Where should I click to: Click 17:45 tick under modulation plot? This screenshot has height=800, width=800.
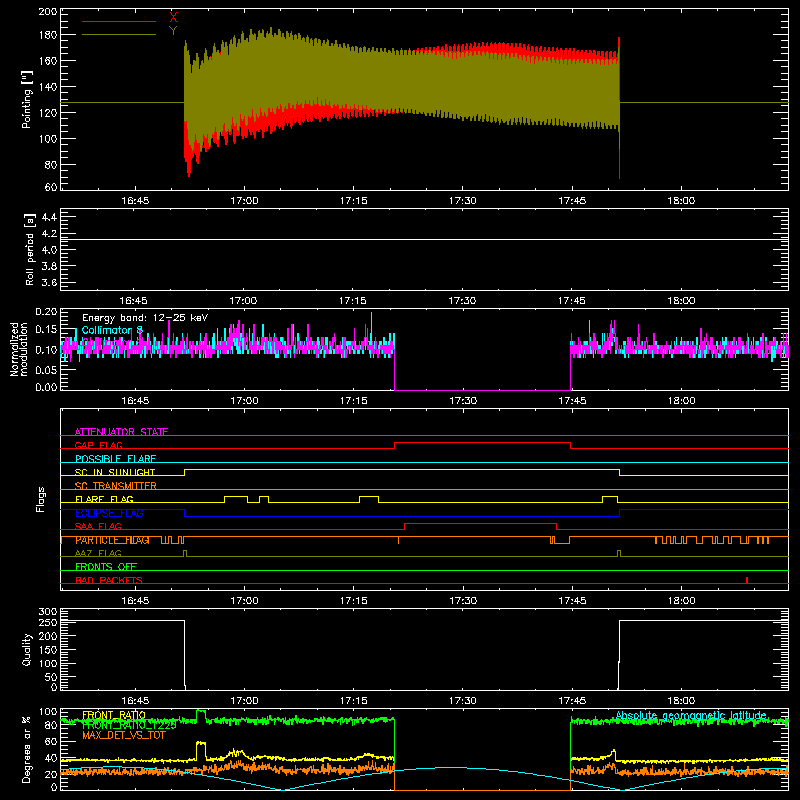coord(572,401)
